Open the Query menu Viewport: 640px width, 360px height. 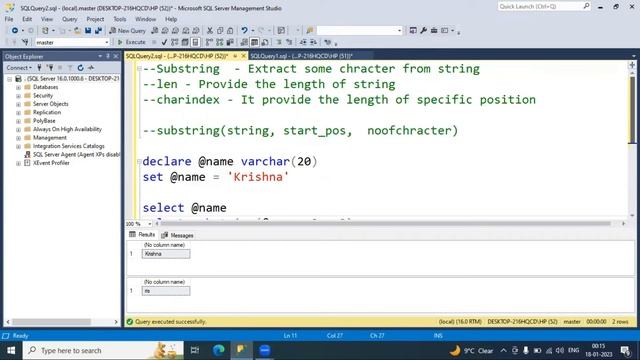(x=69, y=19)
